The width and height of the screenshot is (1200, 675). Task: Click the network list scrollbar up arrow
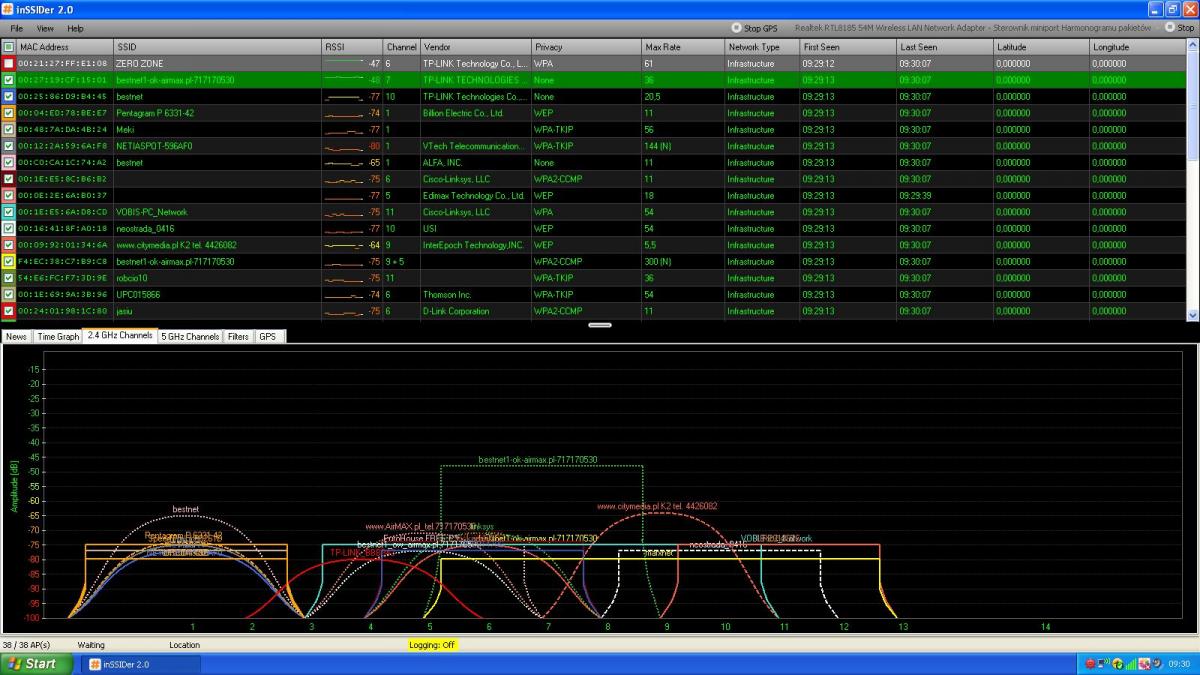[1192, 47]
